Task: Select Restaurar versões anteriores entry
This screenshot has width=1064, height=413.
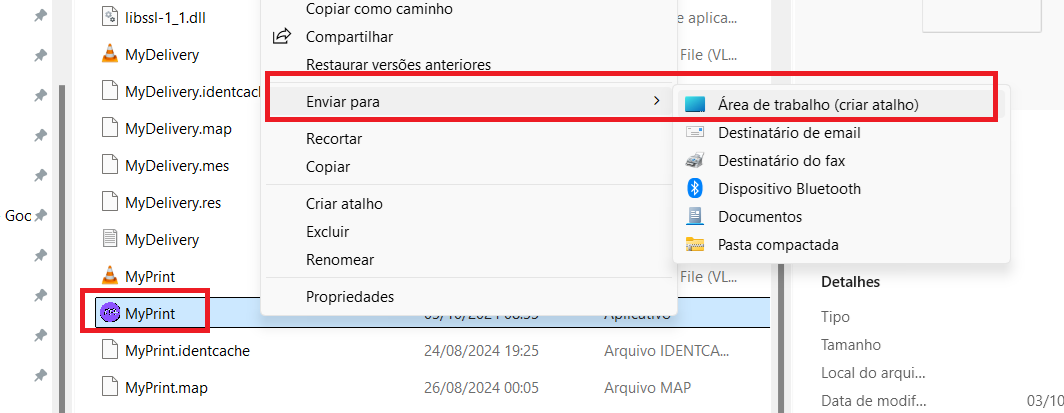Action: 398,65
